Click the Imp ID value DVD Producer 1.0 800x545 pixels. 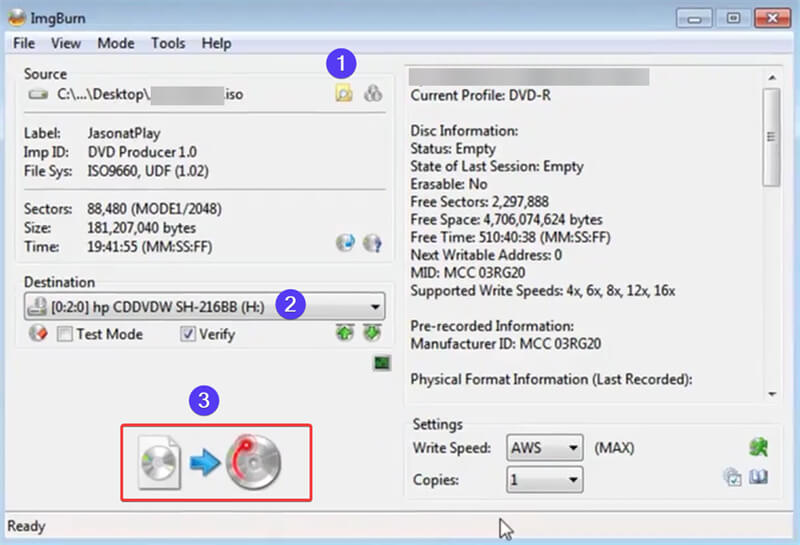tap(142, 152)
